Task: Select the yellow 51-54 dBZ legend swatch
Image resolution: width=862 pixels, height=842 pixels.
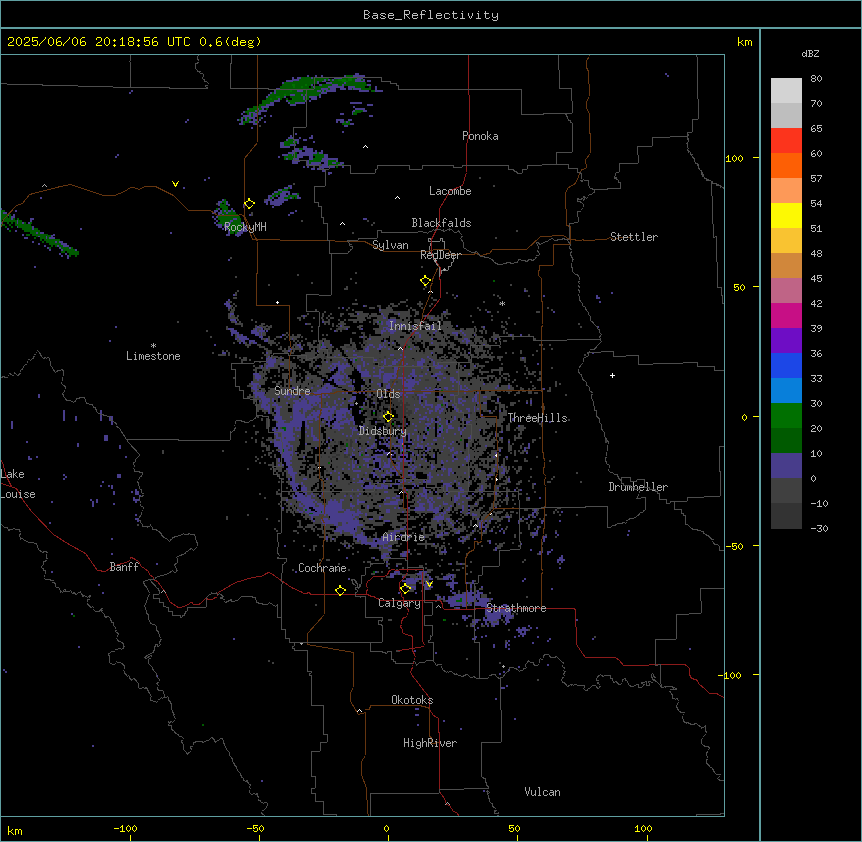Action: [786, 215]
